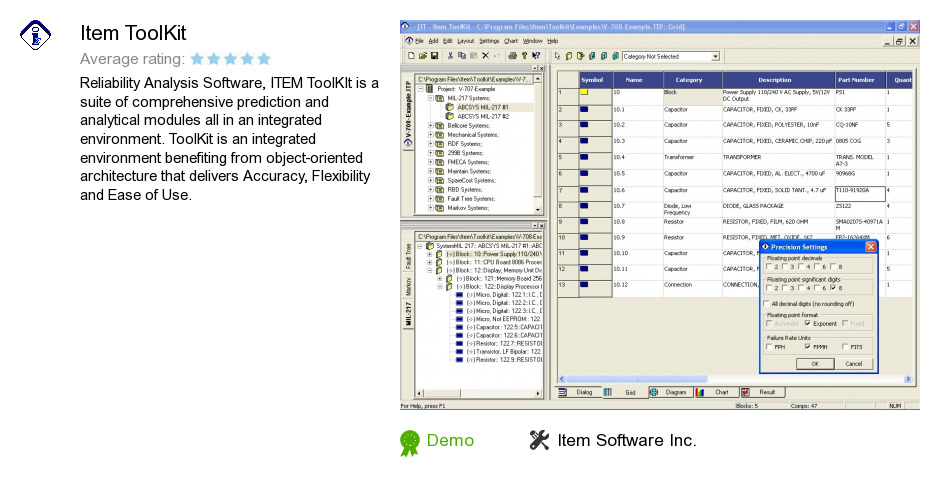Close the lower system tree pane
Screen dimensions: 940x487
point(541,226)
